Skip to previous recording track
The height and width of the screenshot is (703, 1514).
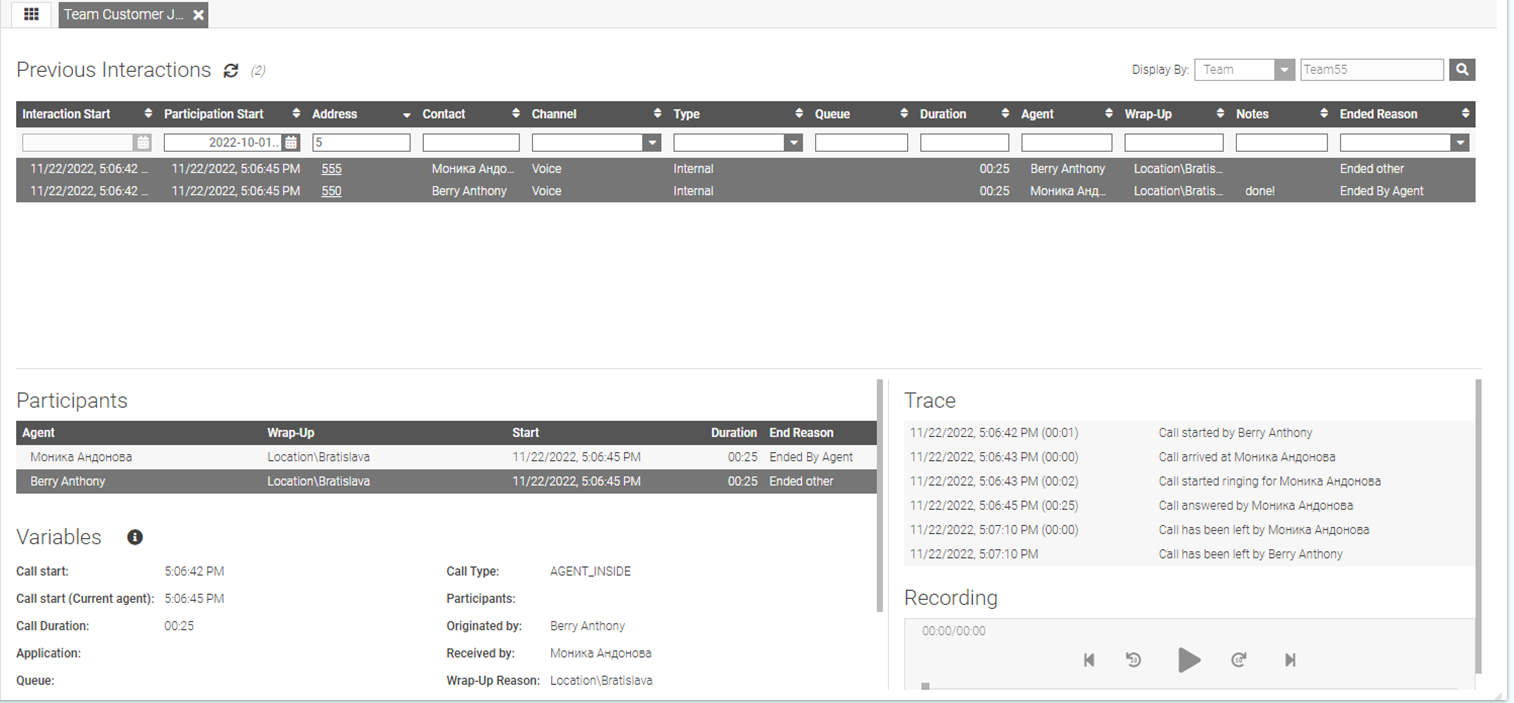tap(1089, 660)
